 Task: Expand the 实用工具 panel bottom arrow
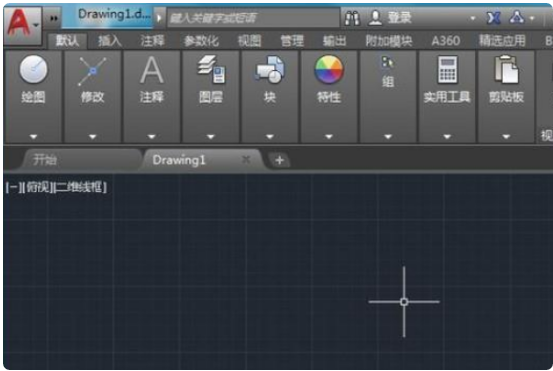pos(447,136)
